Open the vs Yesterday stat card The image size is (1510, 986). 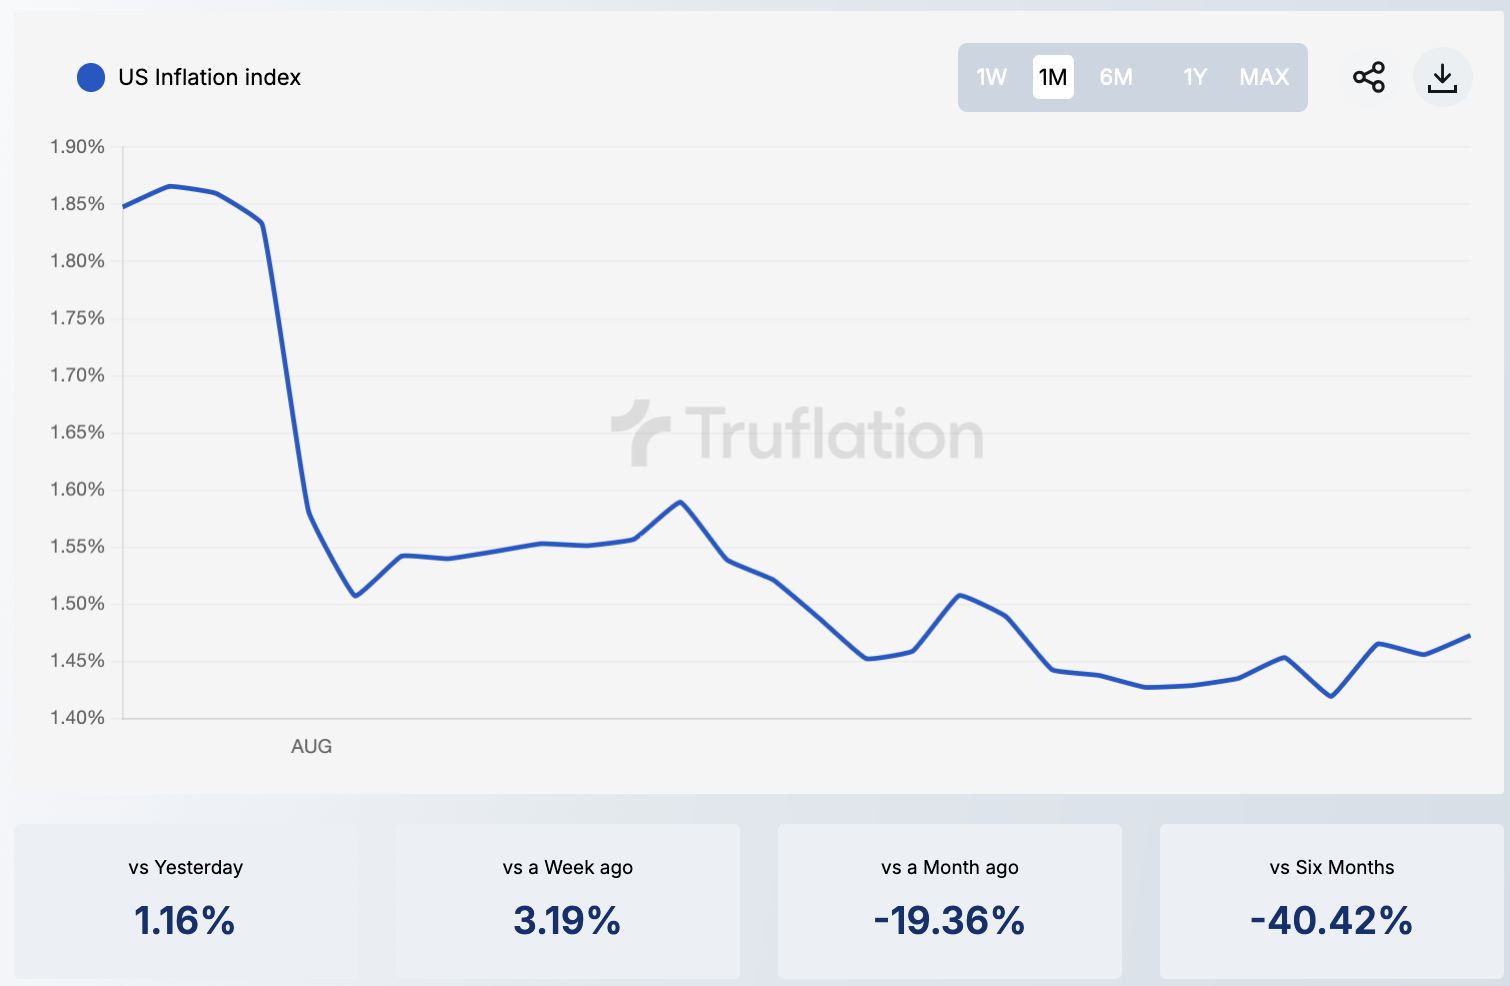(186, 900)
